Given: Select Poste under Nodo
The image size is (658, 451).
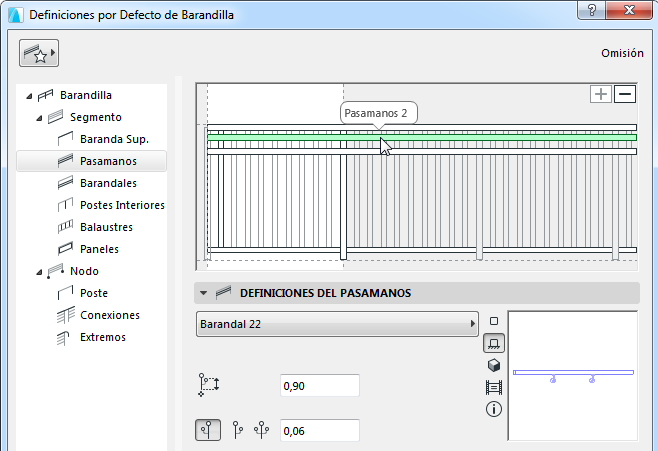Looking at the screenshot, I should (x=94, y=293).
